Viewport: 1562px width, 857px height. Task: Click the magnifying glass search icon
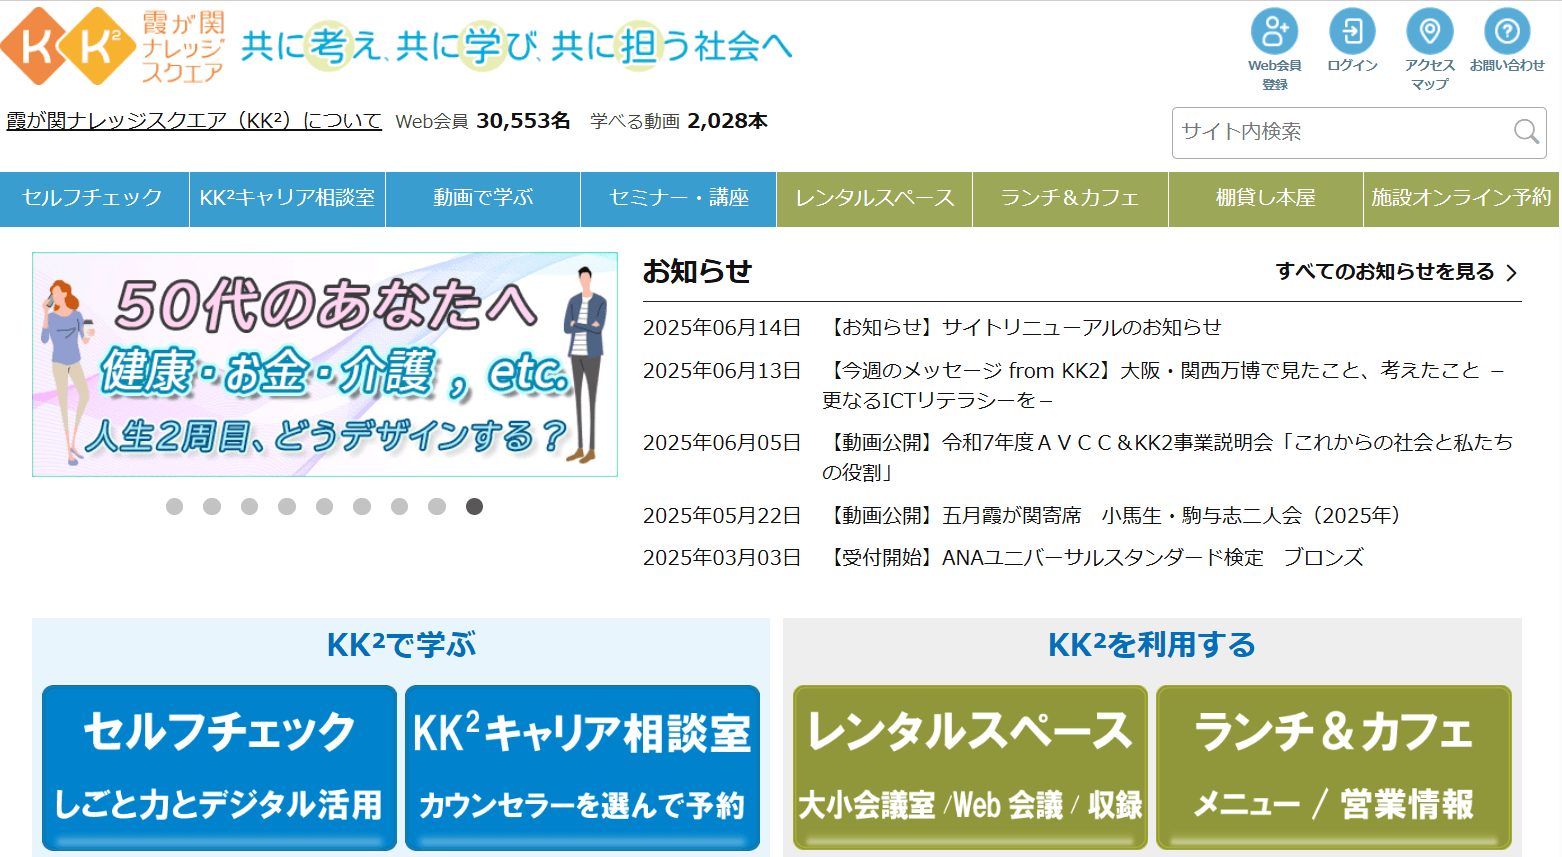click(1525, 132)
